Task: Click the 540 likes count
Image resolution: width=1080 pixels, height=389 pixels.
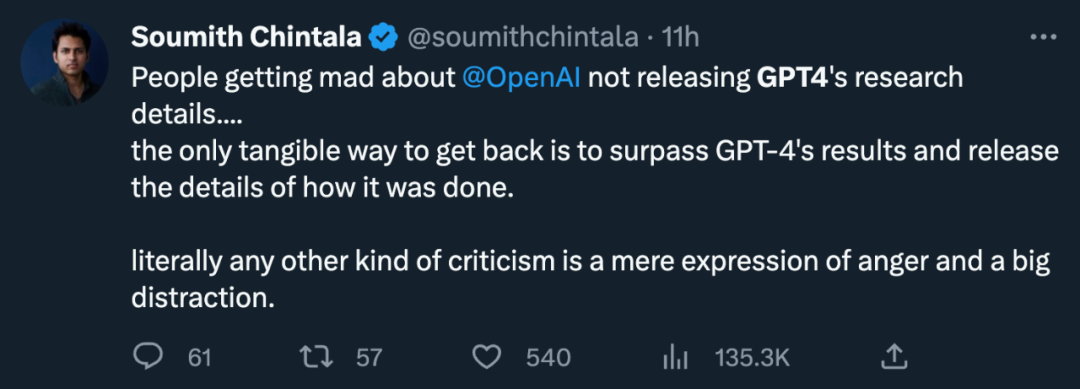Action: [548, 357]
